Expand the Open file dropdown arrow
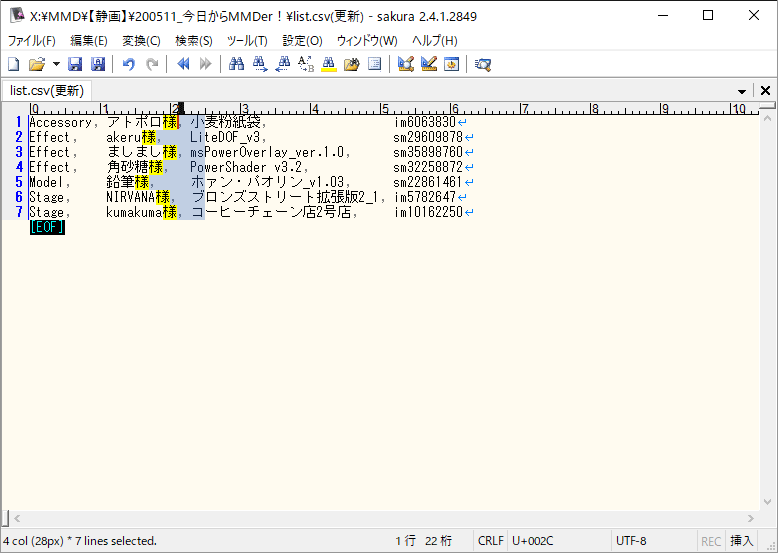 [56, 64]
